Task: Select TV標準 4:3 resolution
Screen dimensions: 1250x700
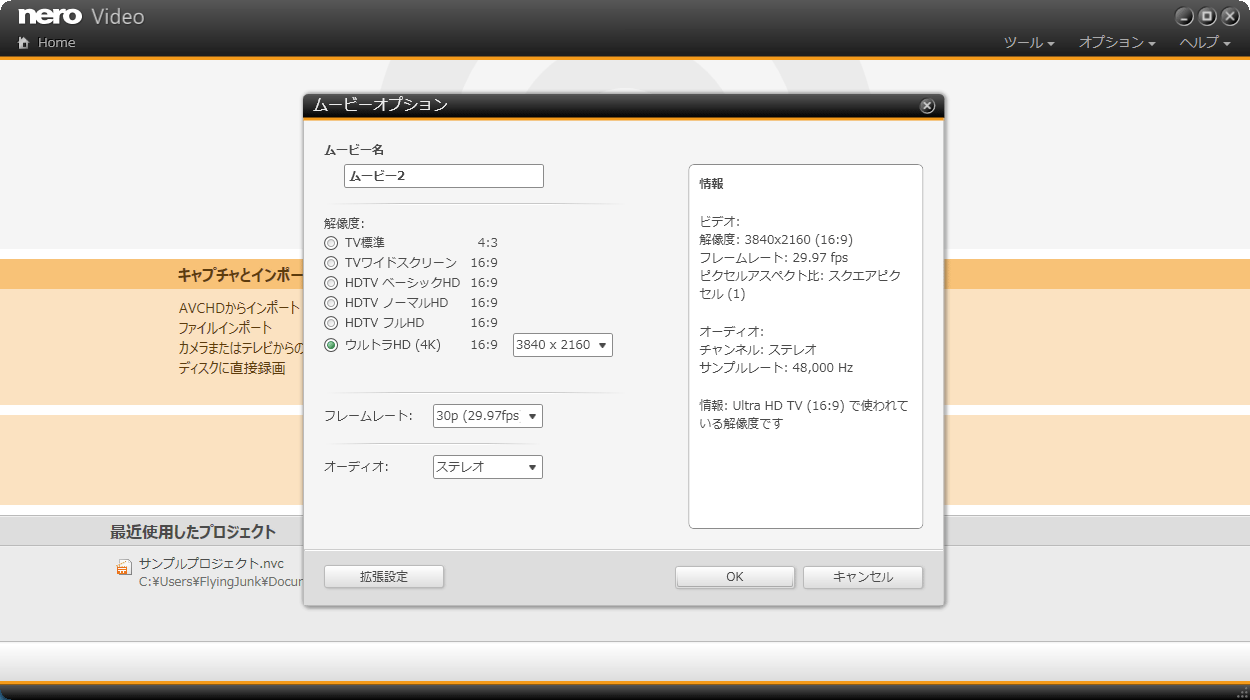Action: [x=331, y=243]
